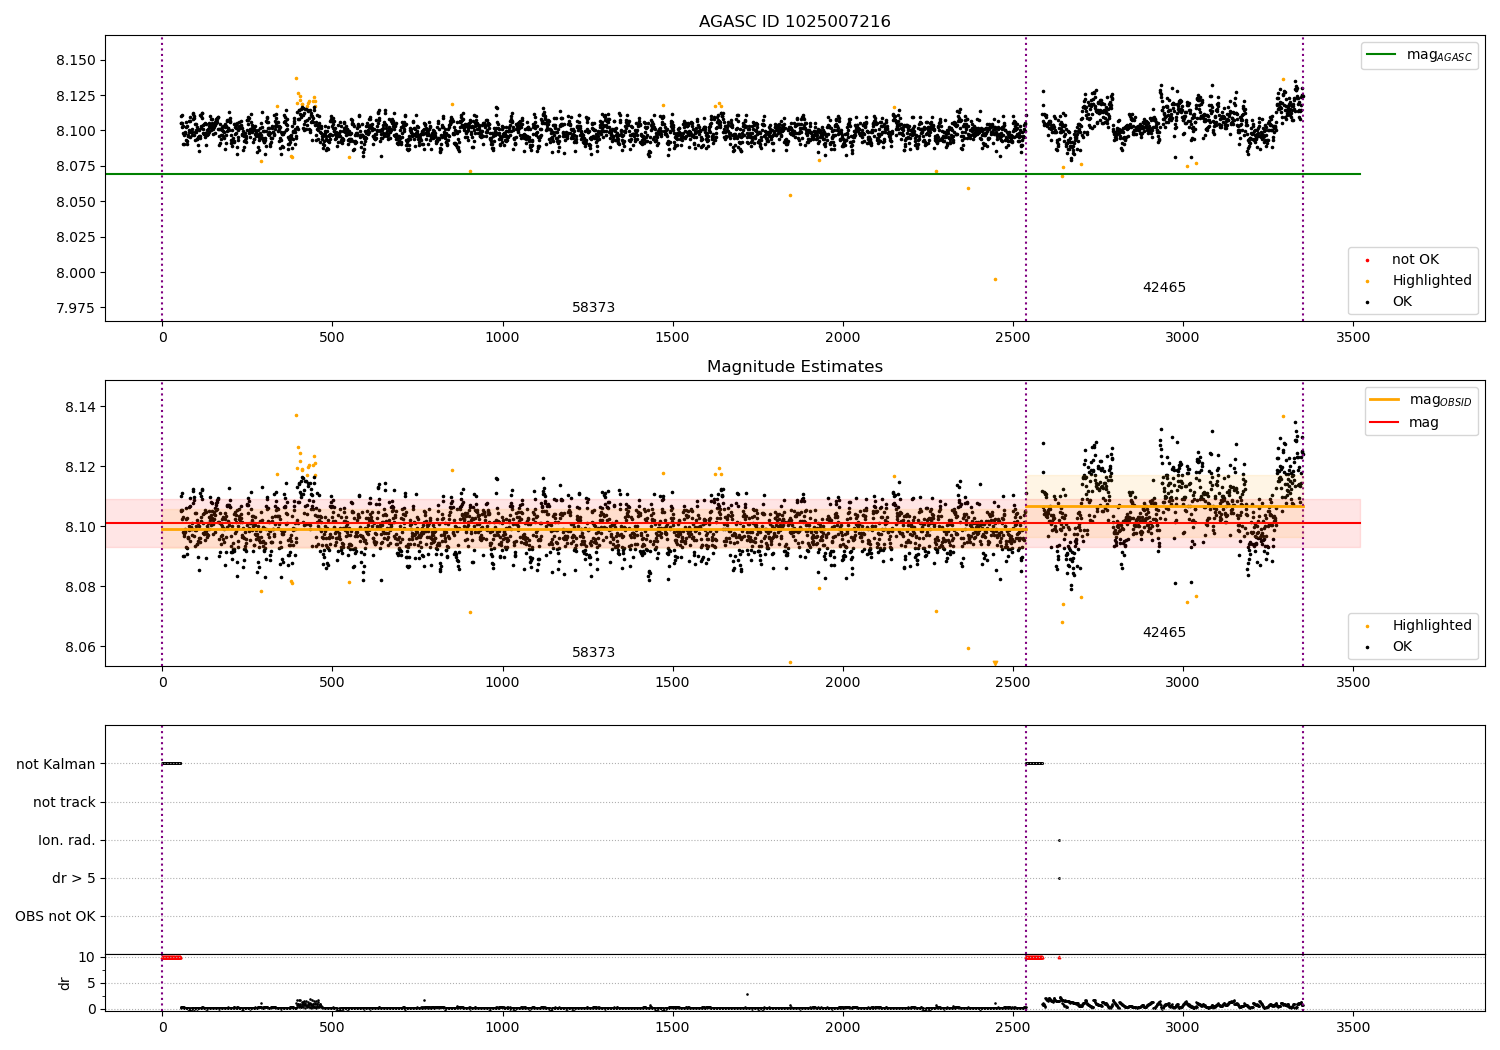Click 'Highlighted' in the AGASC ID plot legend
The height and width of the screenshot is (1050, 1500).
(x=1418, y=281)
